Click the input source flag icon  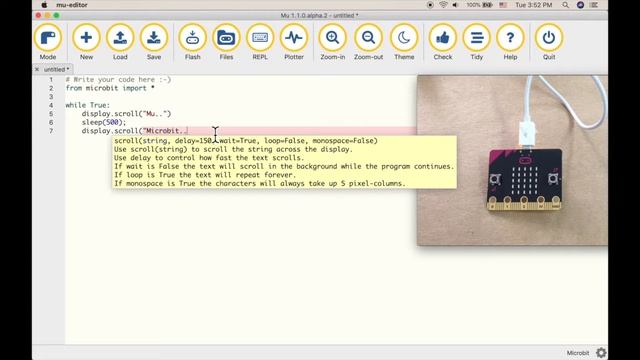(503, 5)
